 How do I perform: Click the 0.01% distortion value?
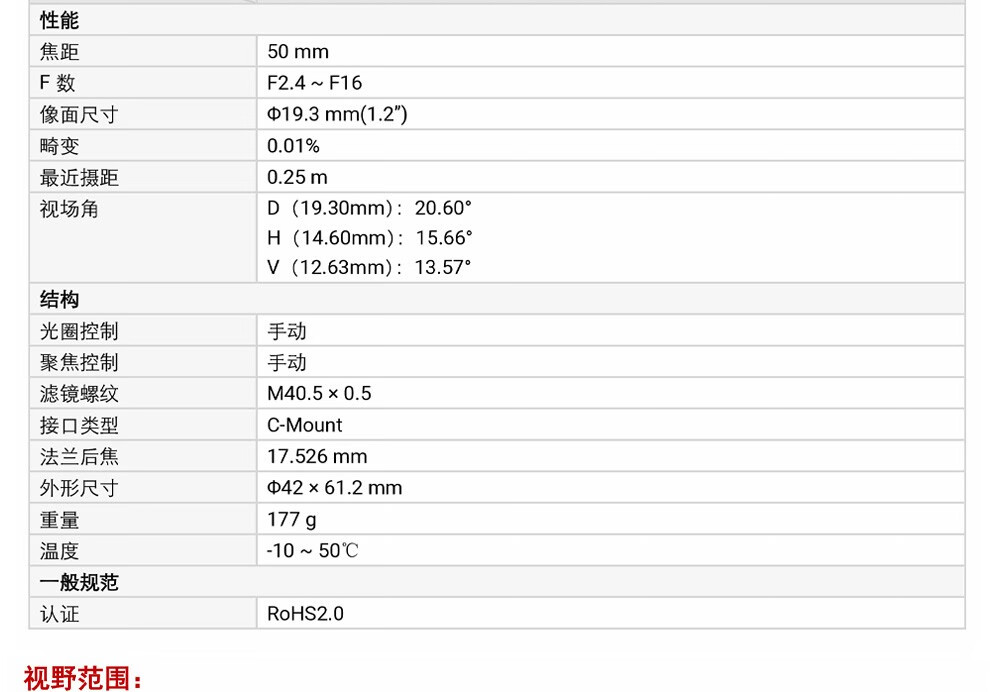[x=293, y=146]
